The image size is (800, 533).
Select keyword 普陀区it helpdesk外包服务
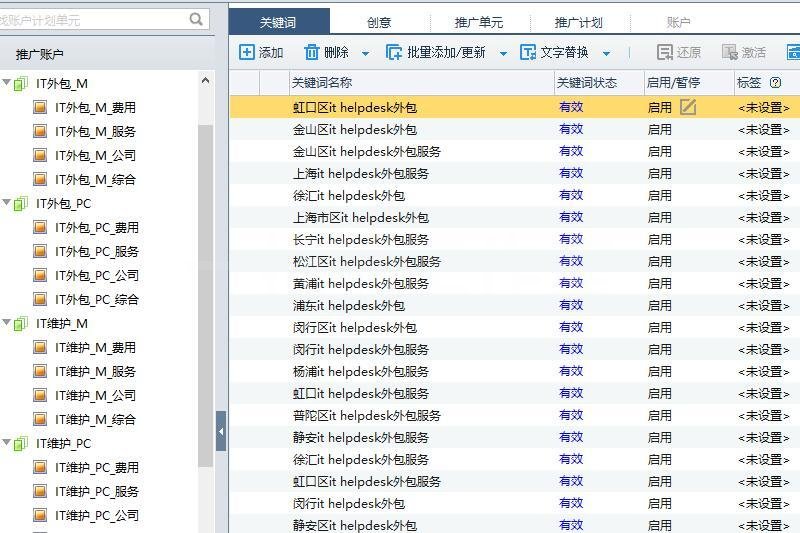click(367, 416)
